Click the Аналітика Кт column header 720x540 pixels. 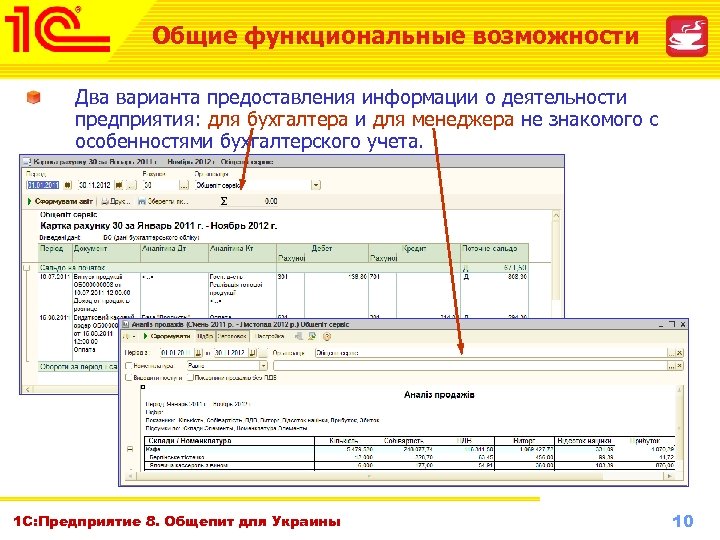point(242,253)
